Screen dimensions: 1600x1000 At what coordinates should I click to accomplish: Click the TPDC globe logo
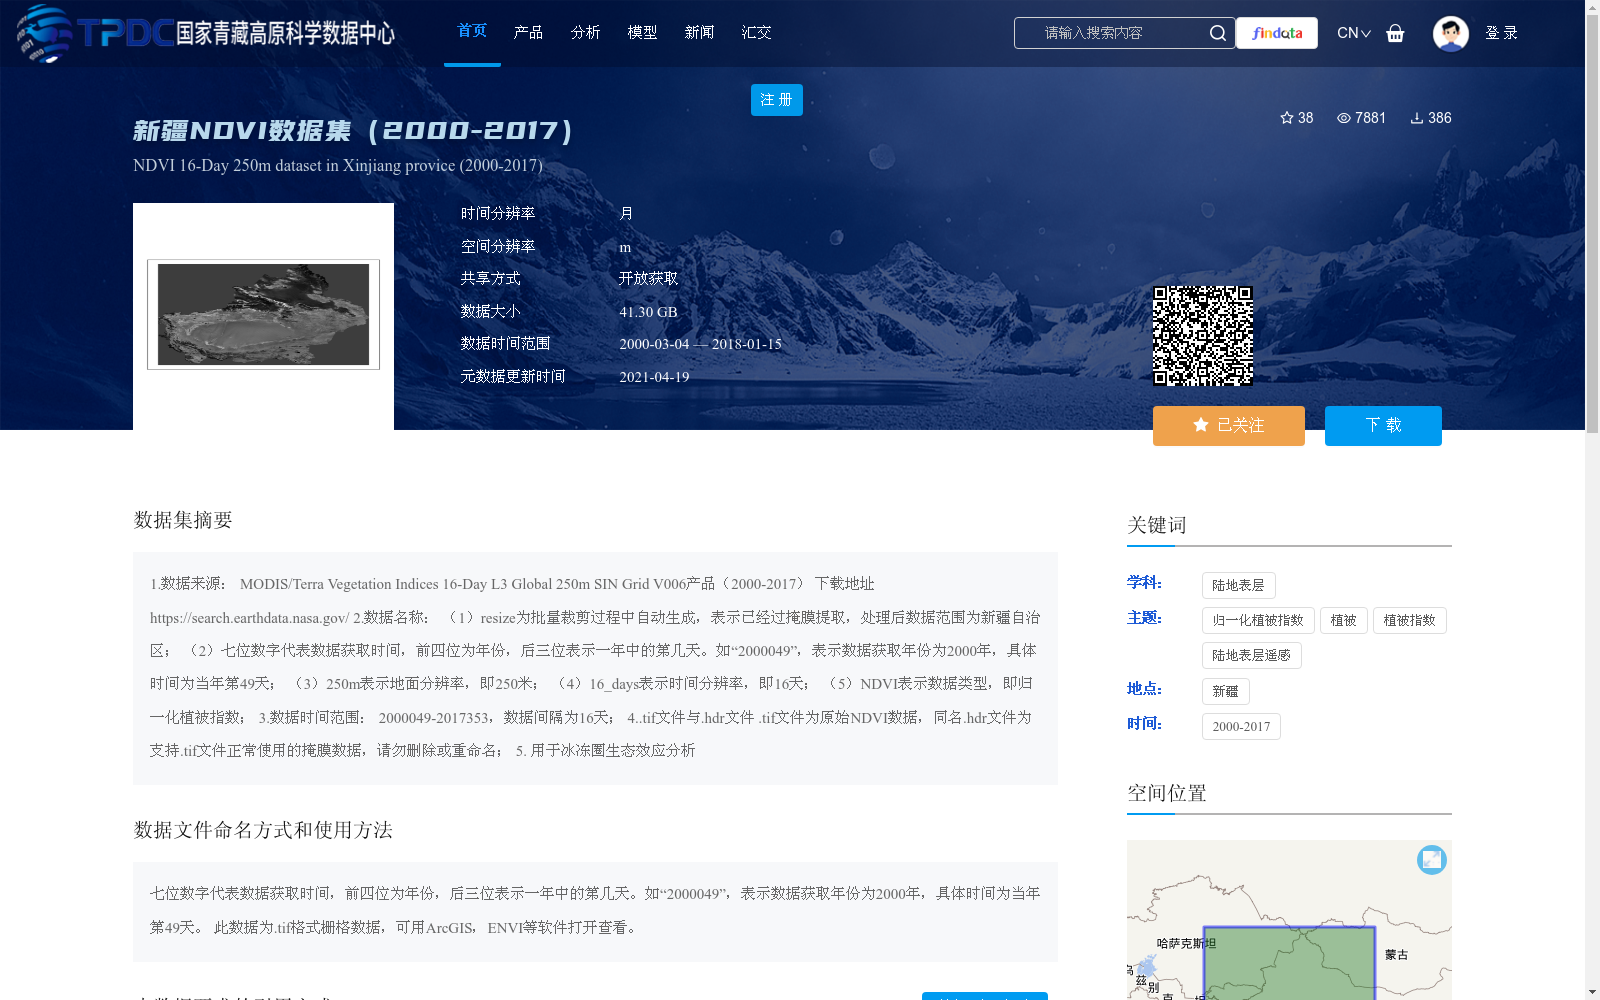pyautogui.click(x=44, y=33)
